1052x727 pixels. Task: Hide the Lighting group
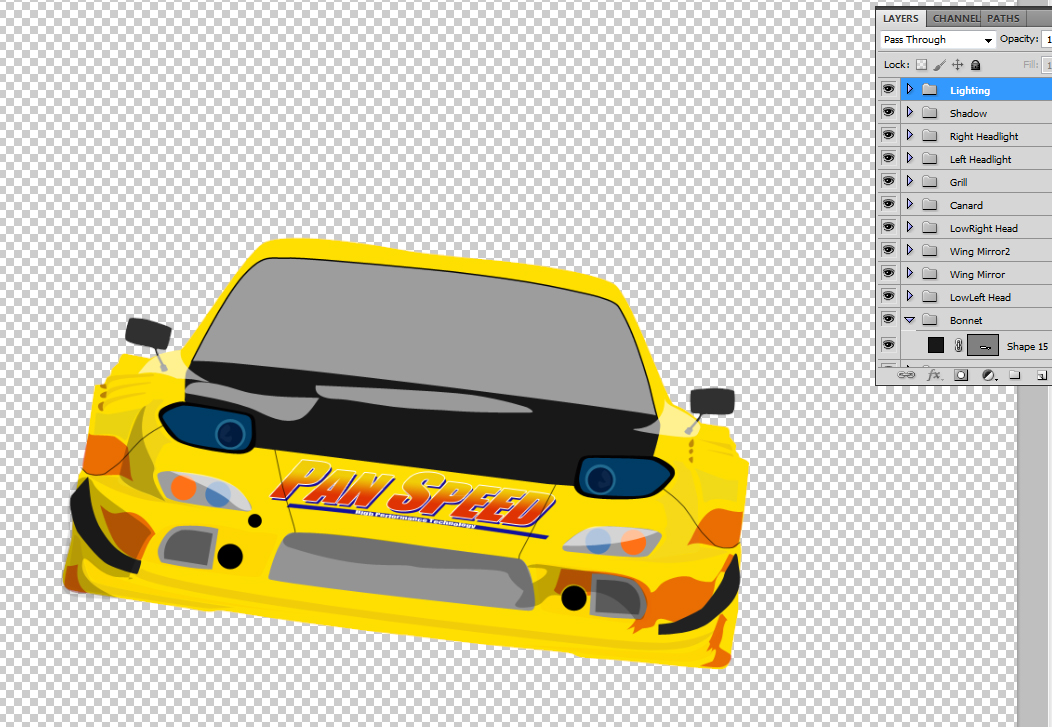click(888, 89)
